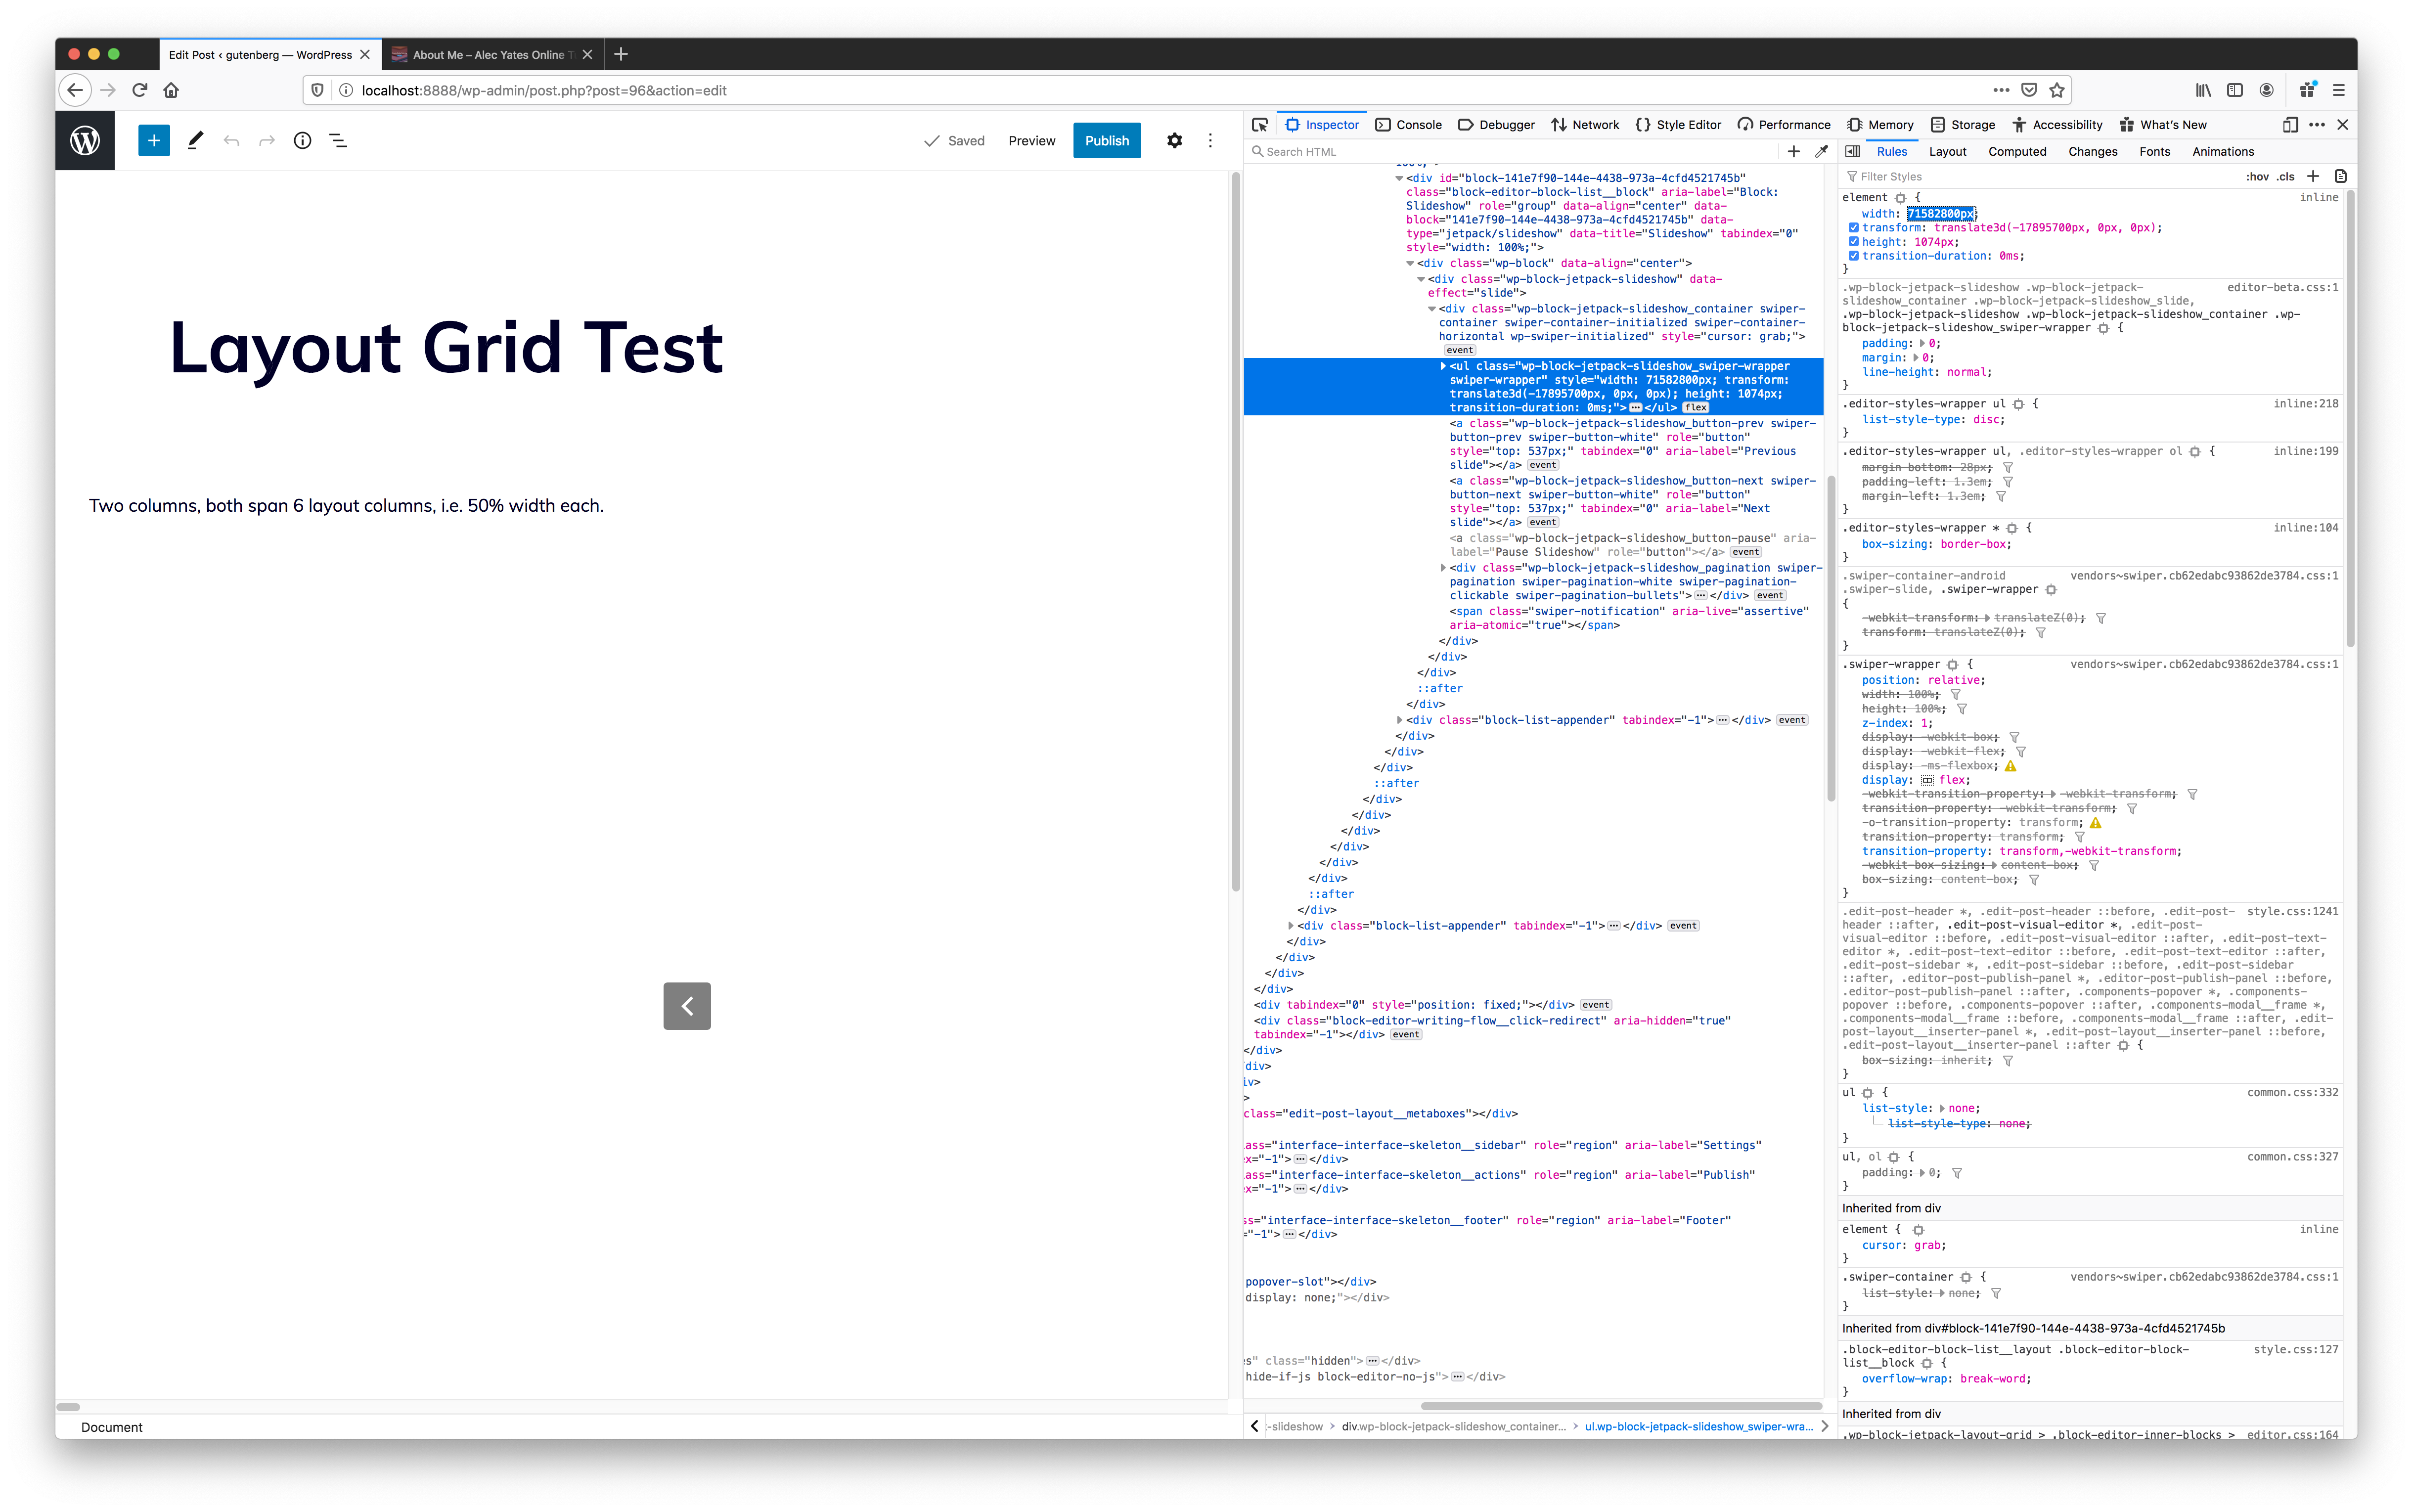Open the Computed styles tab
This screenshot has width=2413, height=1512.
pyautogui.click(x=2016, y=152)
